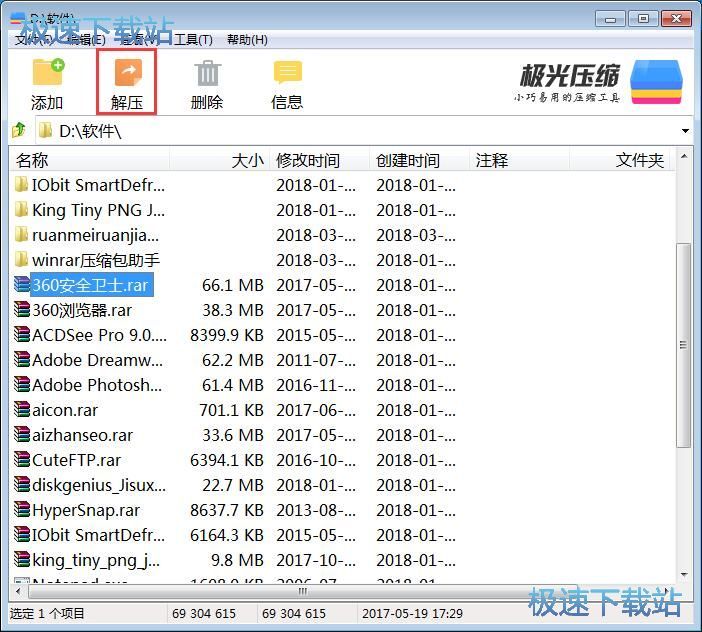Click archive icon of Adobe Dreamw... file
This screenshot has width=702, height=632.
(22, 359)
